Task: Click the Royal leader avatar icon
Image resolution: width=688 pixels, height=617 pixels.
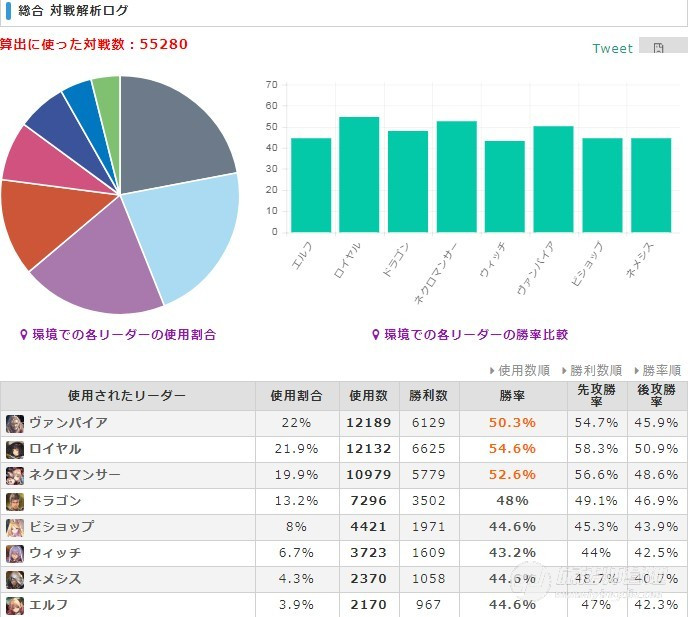Action: (14, 449)
